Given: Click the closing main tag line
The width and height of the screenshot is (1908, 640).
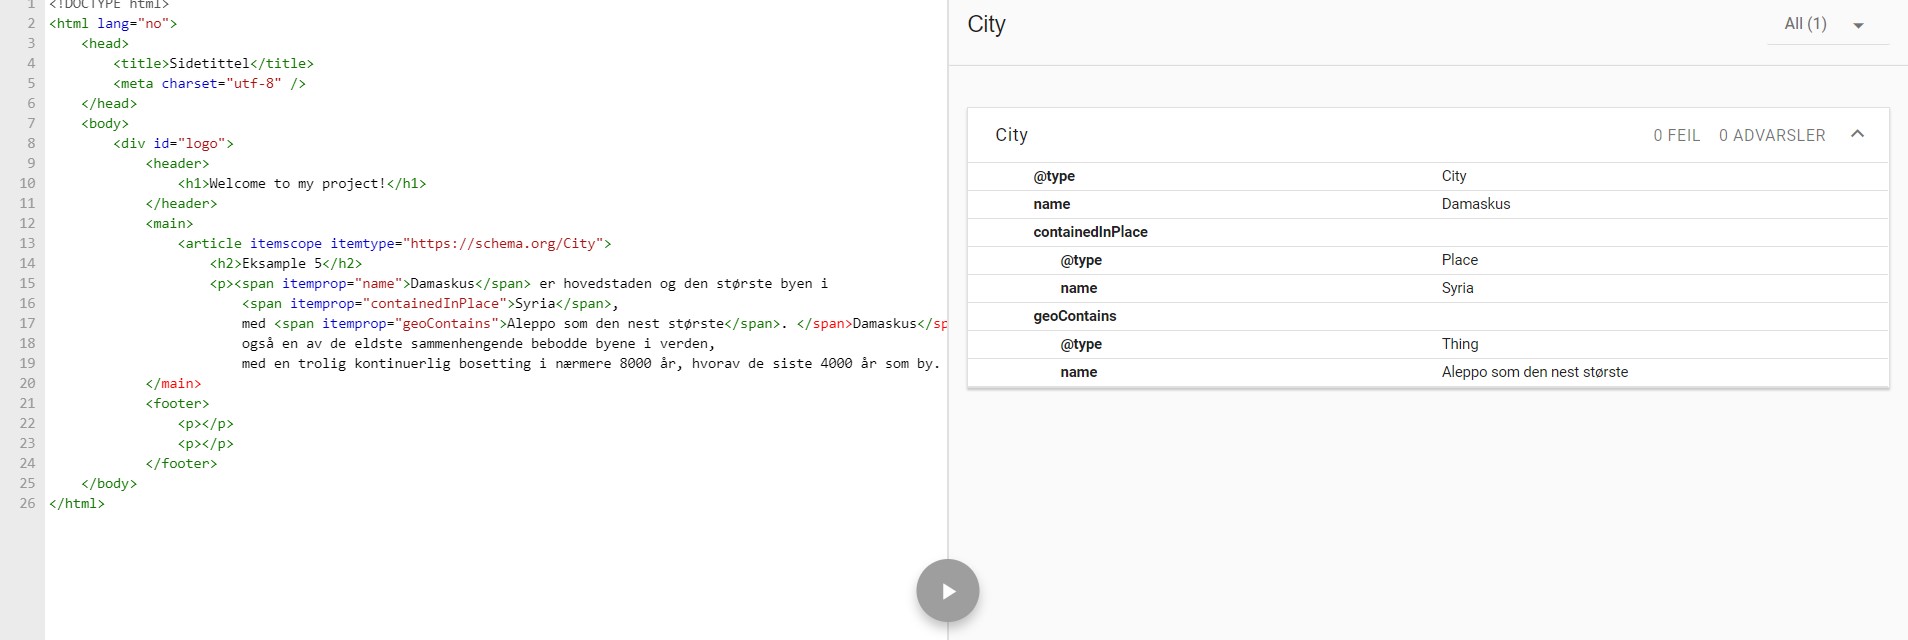Looking at the screenshot, I should click(x=173, y=383).
